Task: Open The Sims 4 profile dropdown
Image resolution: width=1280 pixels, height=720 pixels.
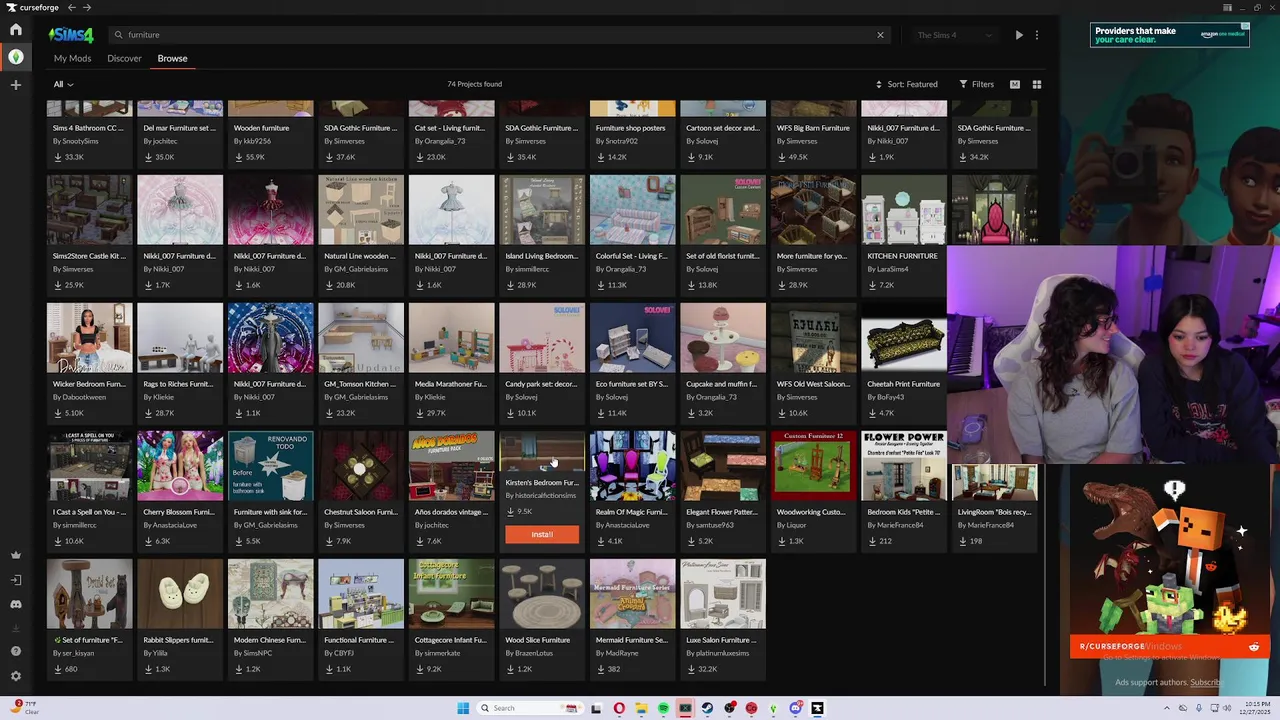Action: pos(954,35)
